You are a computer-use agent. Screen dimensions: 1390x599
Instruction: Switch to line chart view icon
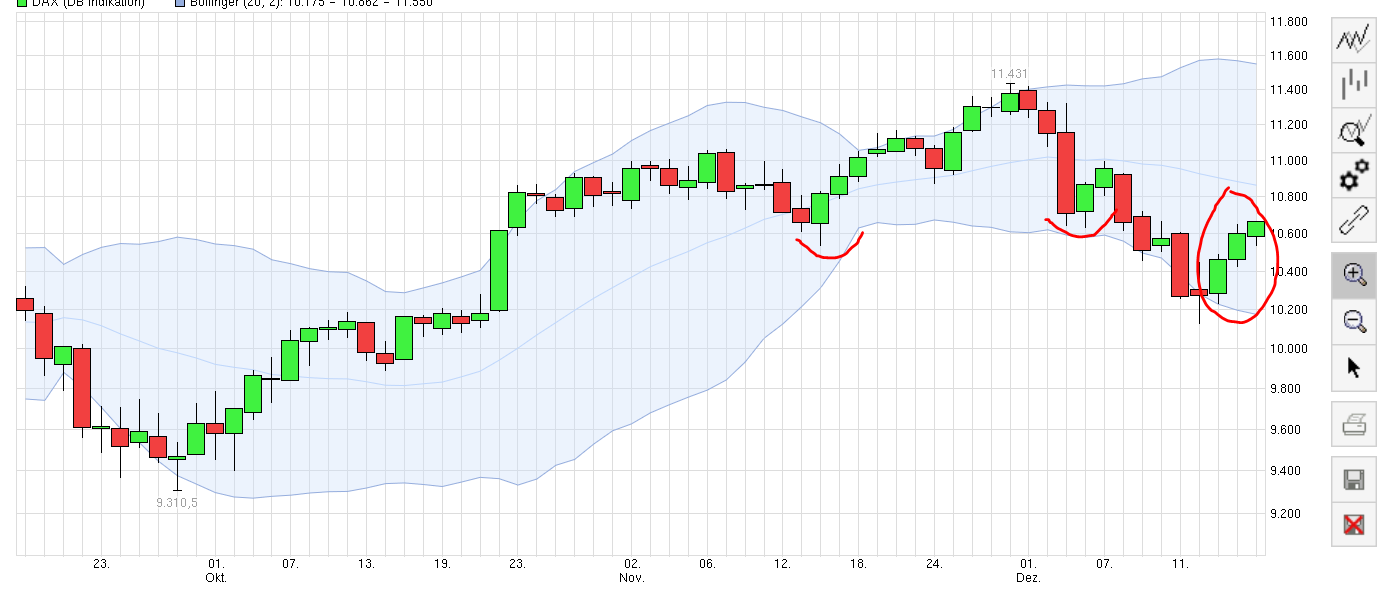point(1355,40)
